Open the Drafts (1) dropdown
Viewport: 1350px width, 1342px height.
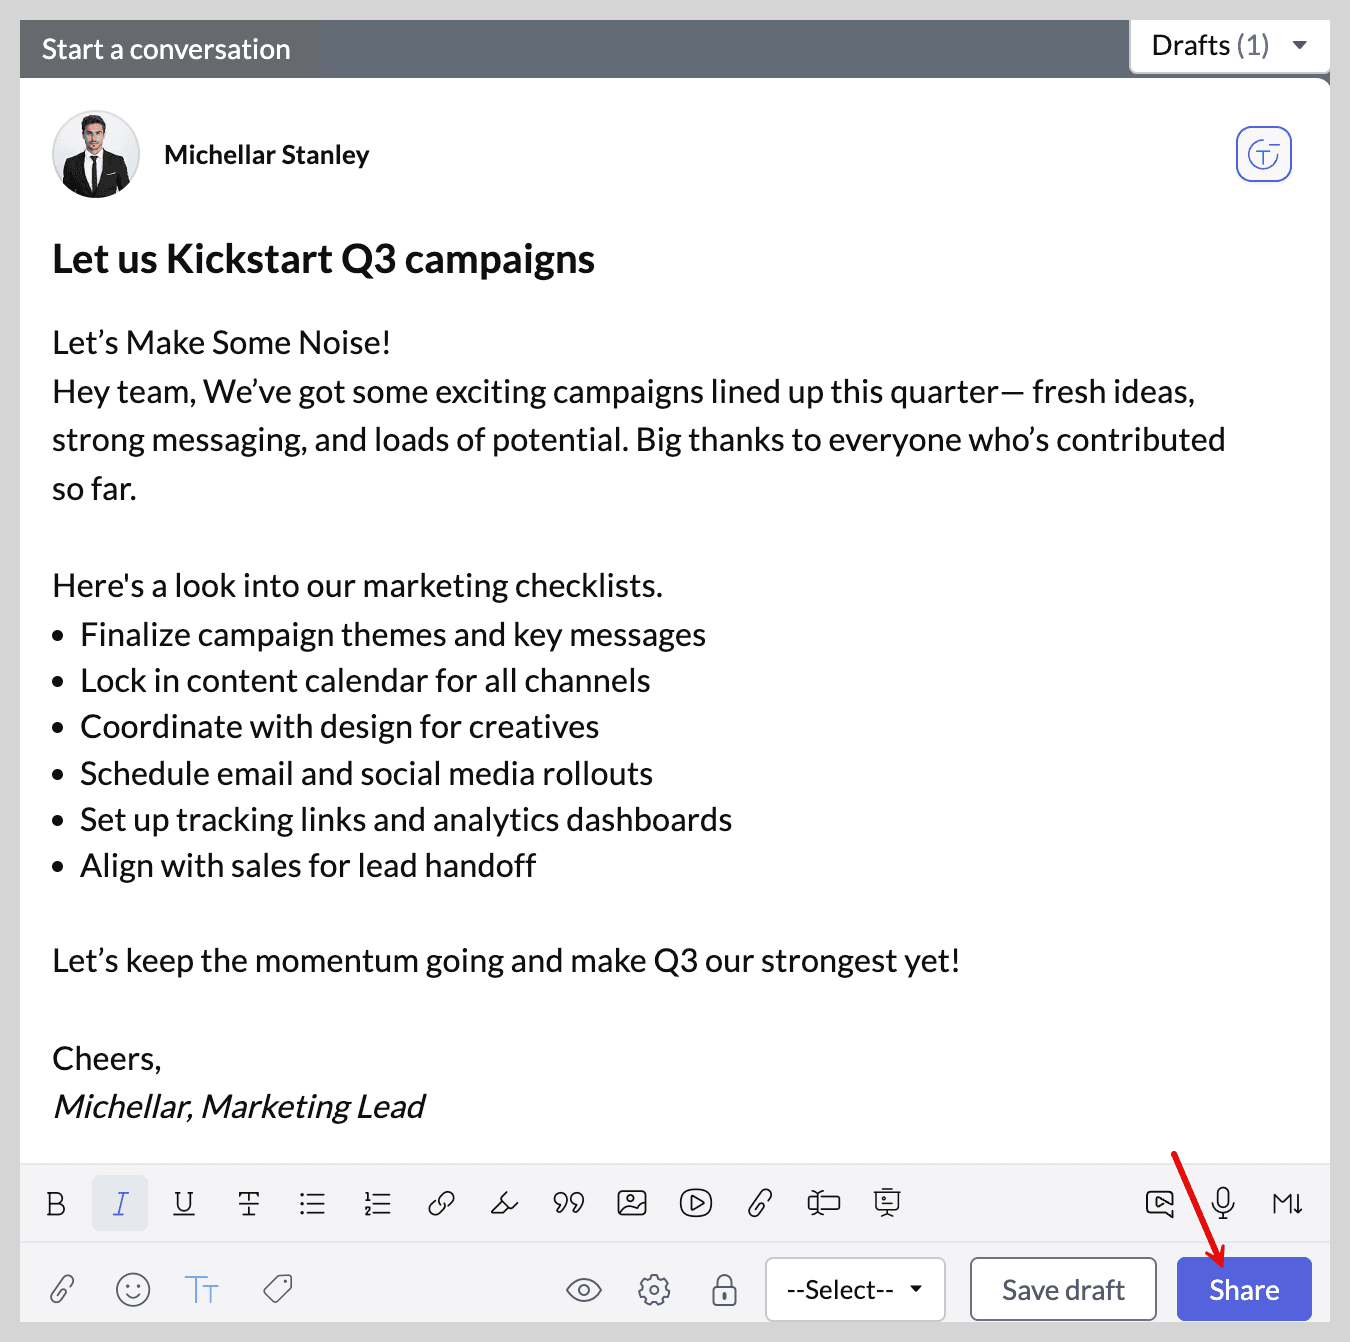pyautogui.click(x=1229, y=46)
